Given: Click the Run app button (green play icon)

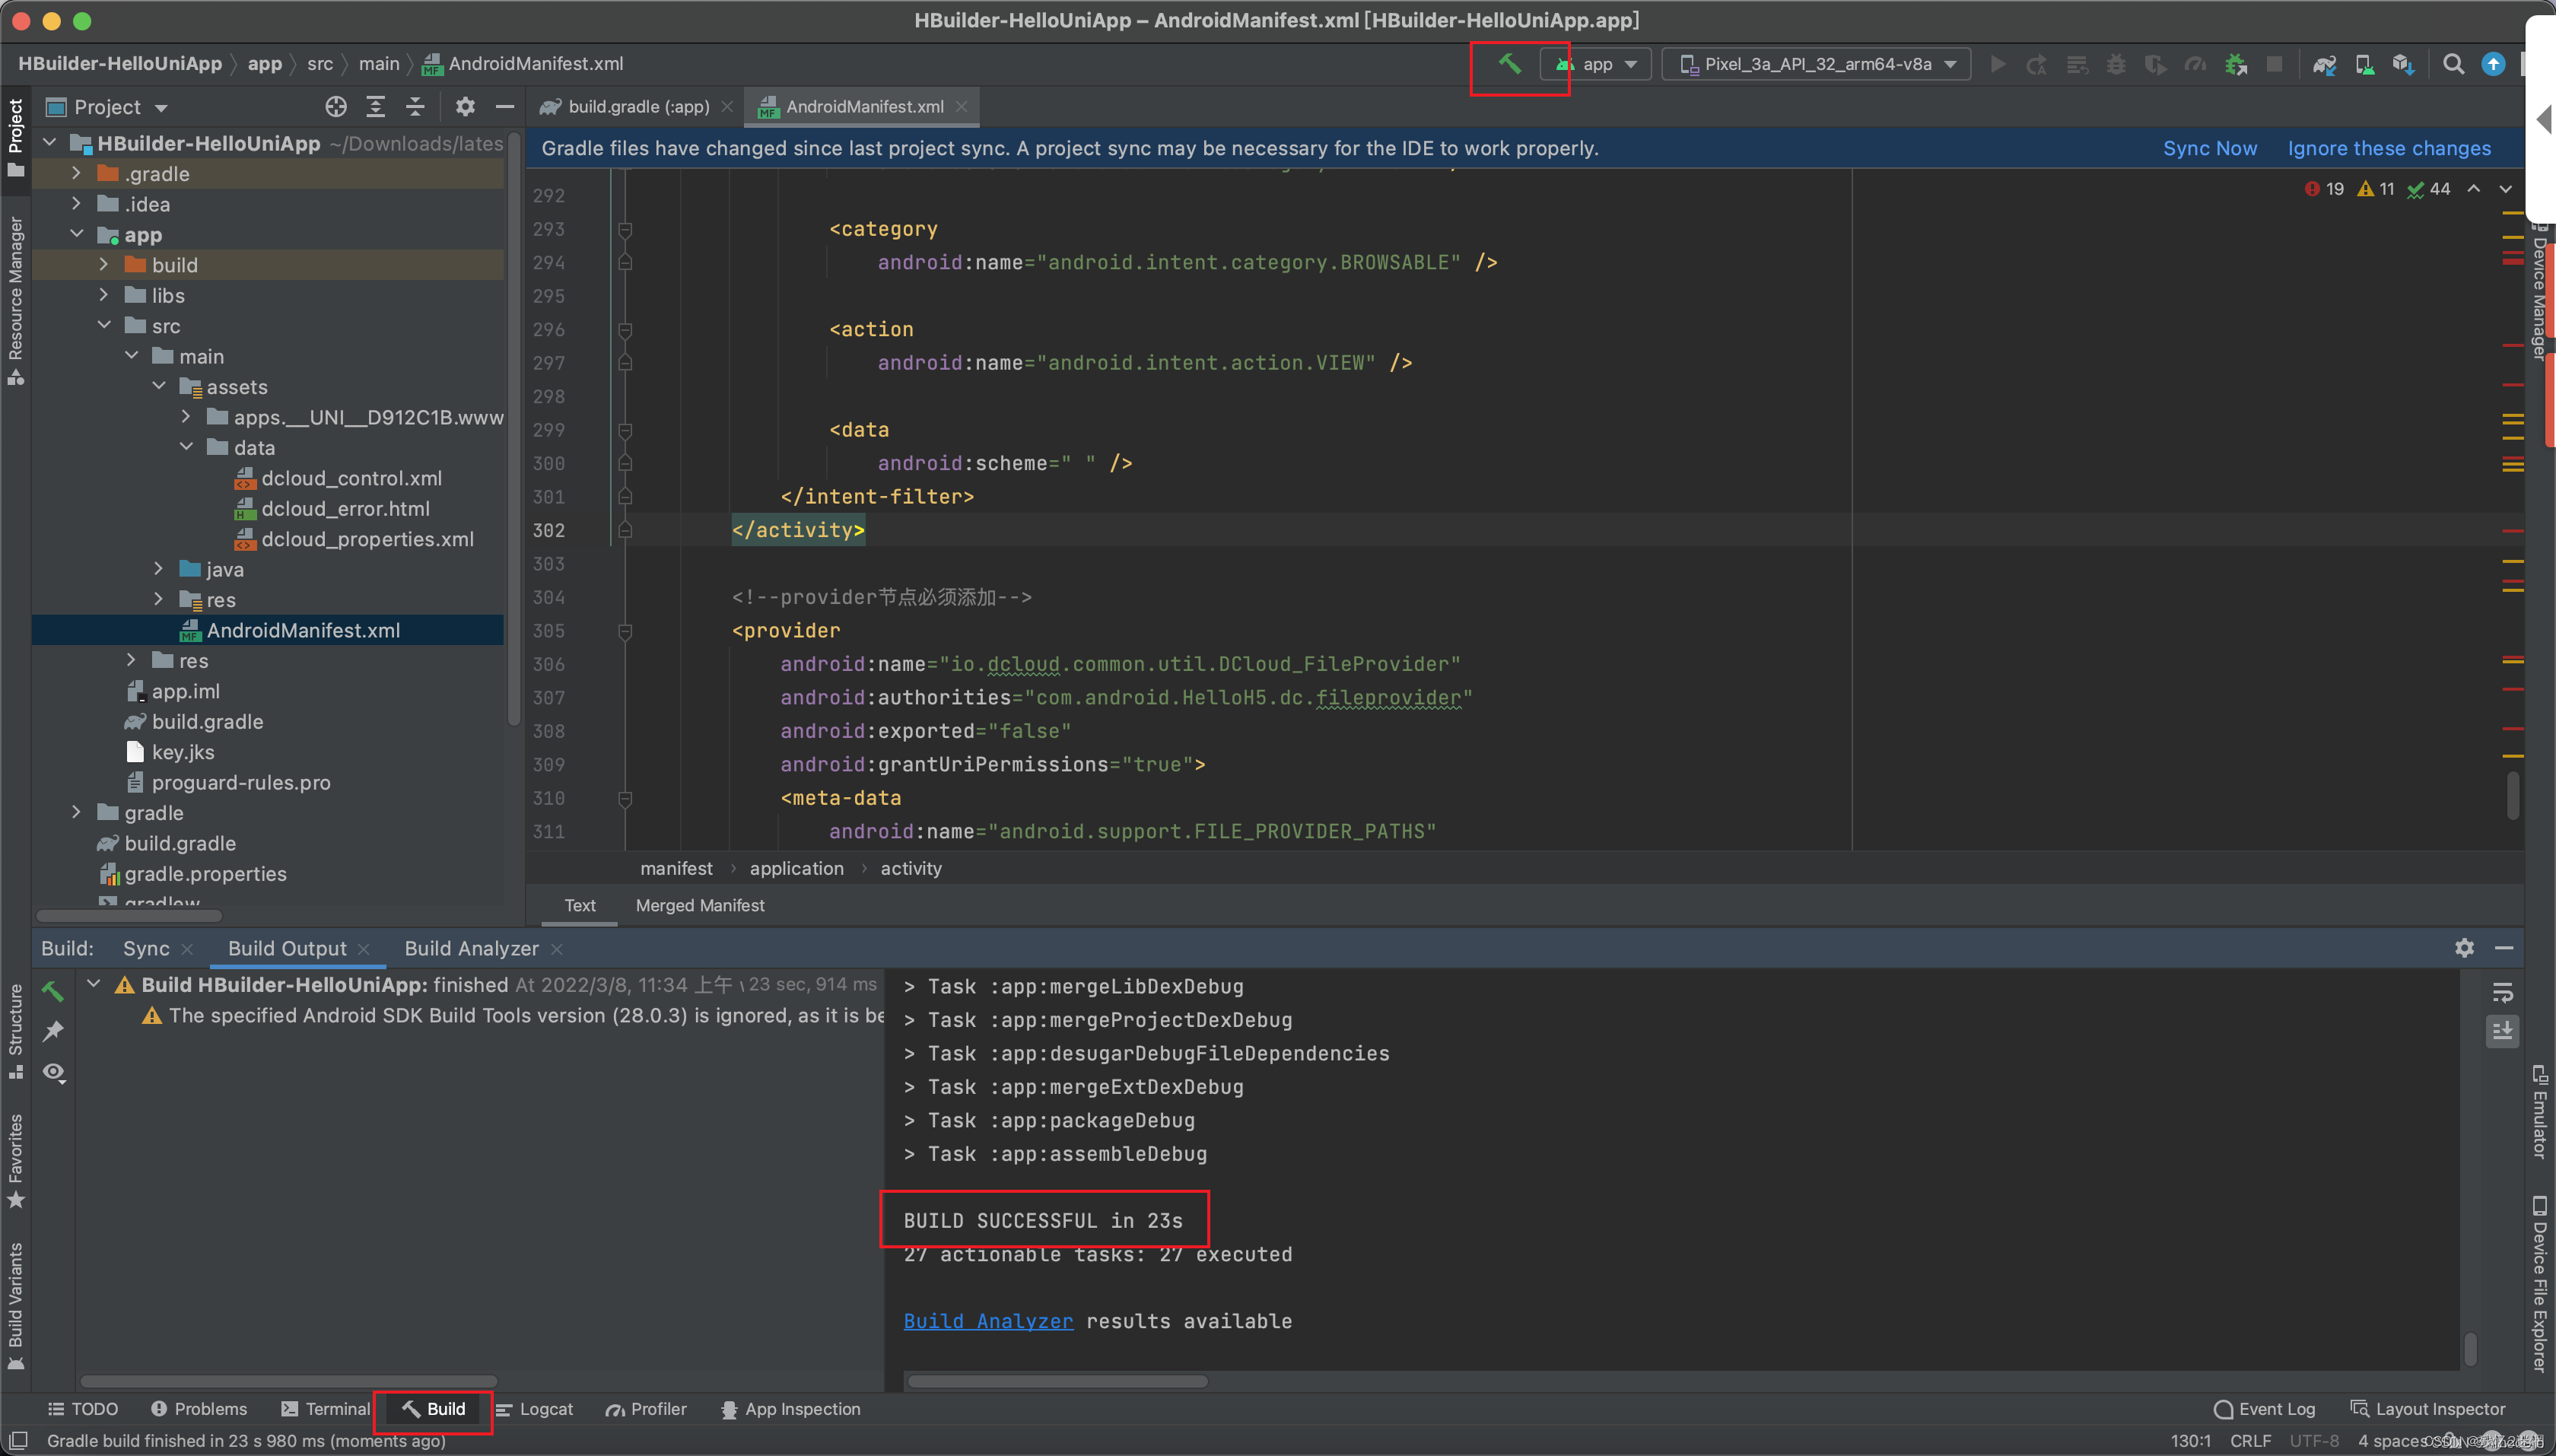Looking at the screenshot, I should coord(1999,65).
